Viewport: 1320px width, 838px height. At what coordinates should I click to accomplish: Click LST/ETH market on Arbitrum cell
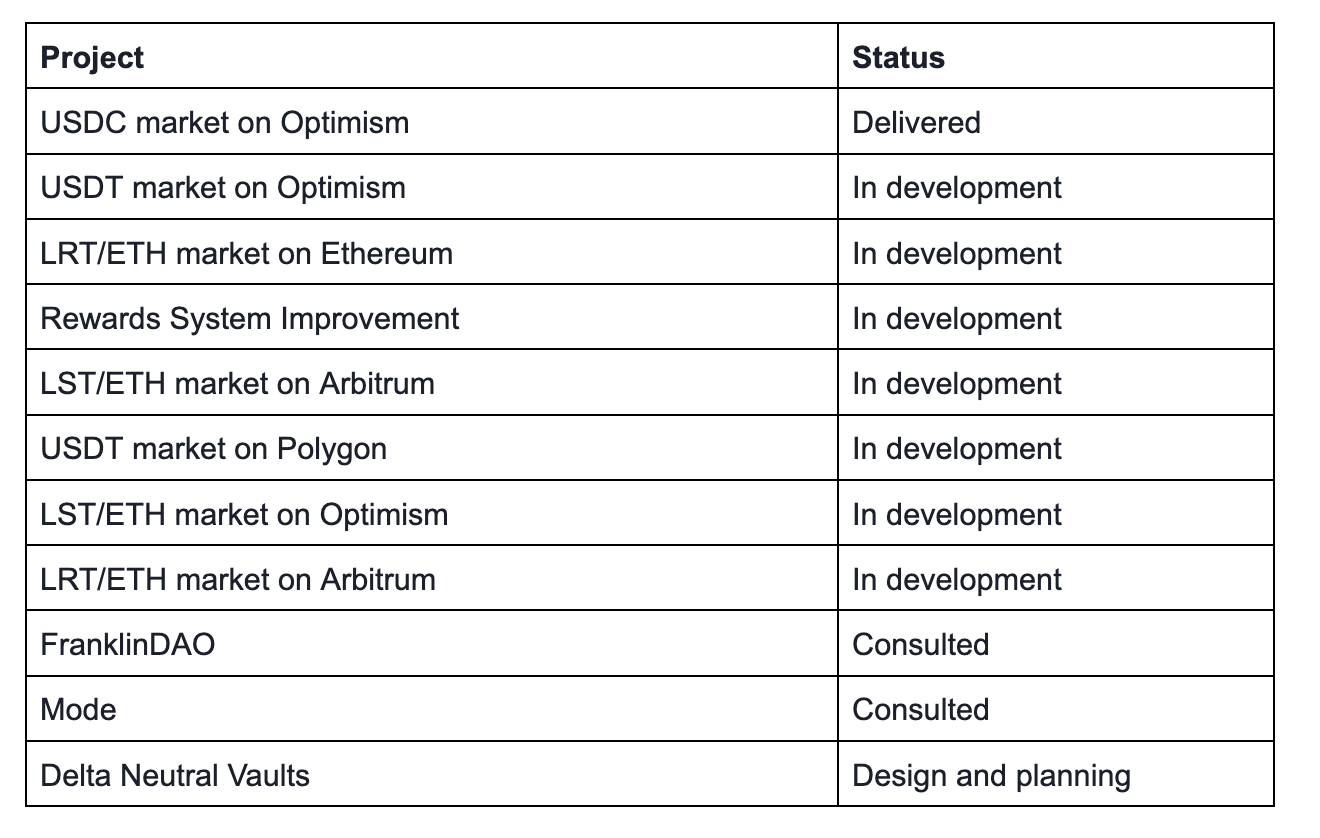[238, 384]
